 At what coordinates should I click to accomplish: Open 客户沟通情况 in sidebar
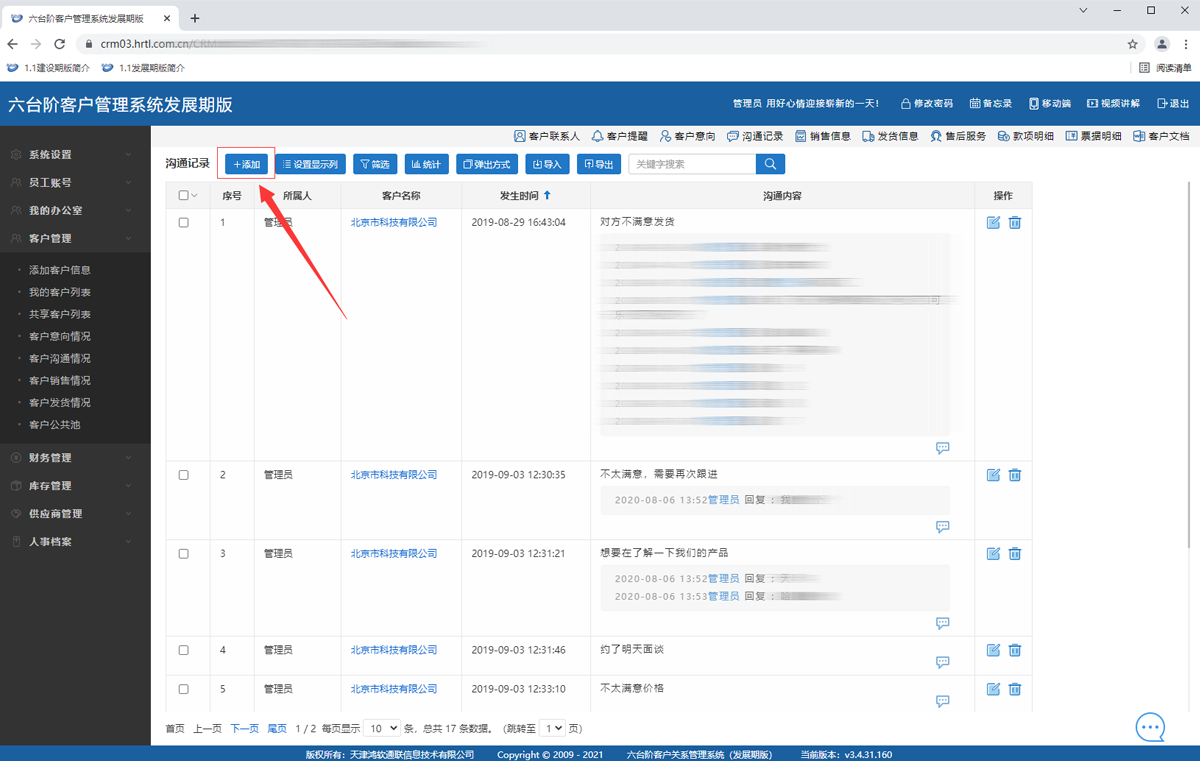(60, 358)
